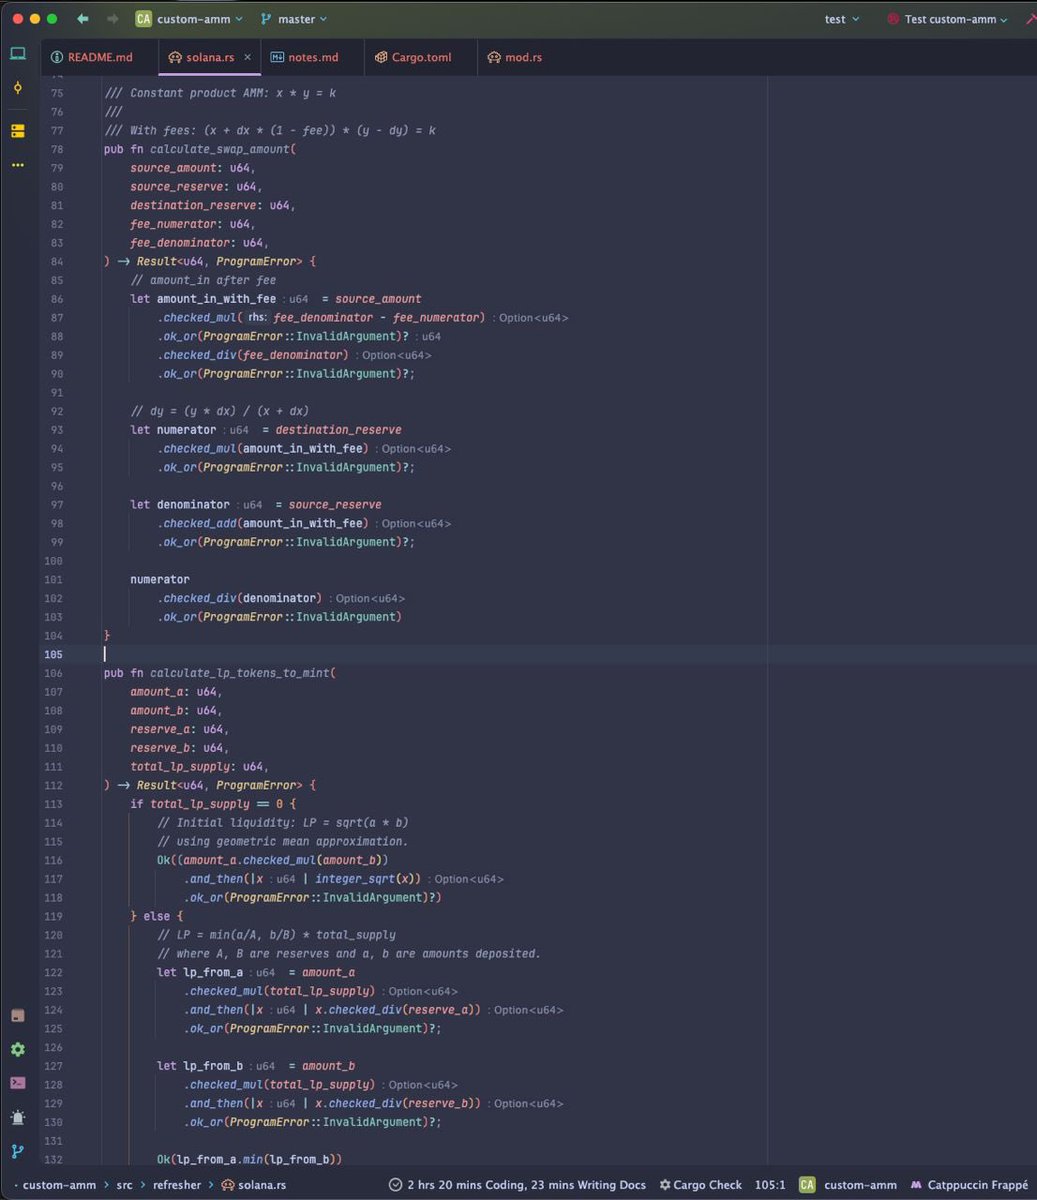Click the calculate_lp_tokens_to_mint function name
This screenshot has width=1037, height=1200.
(239, 673)
